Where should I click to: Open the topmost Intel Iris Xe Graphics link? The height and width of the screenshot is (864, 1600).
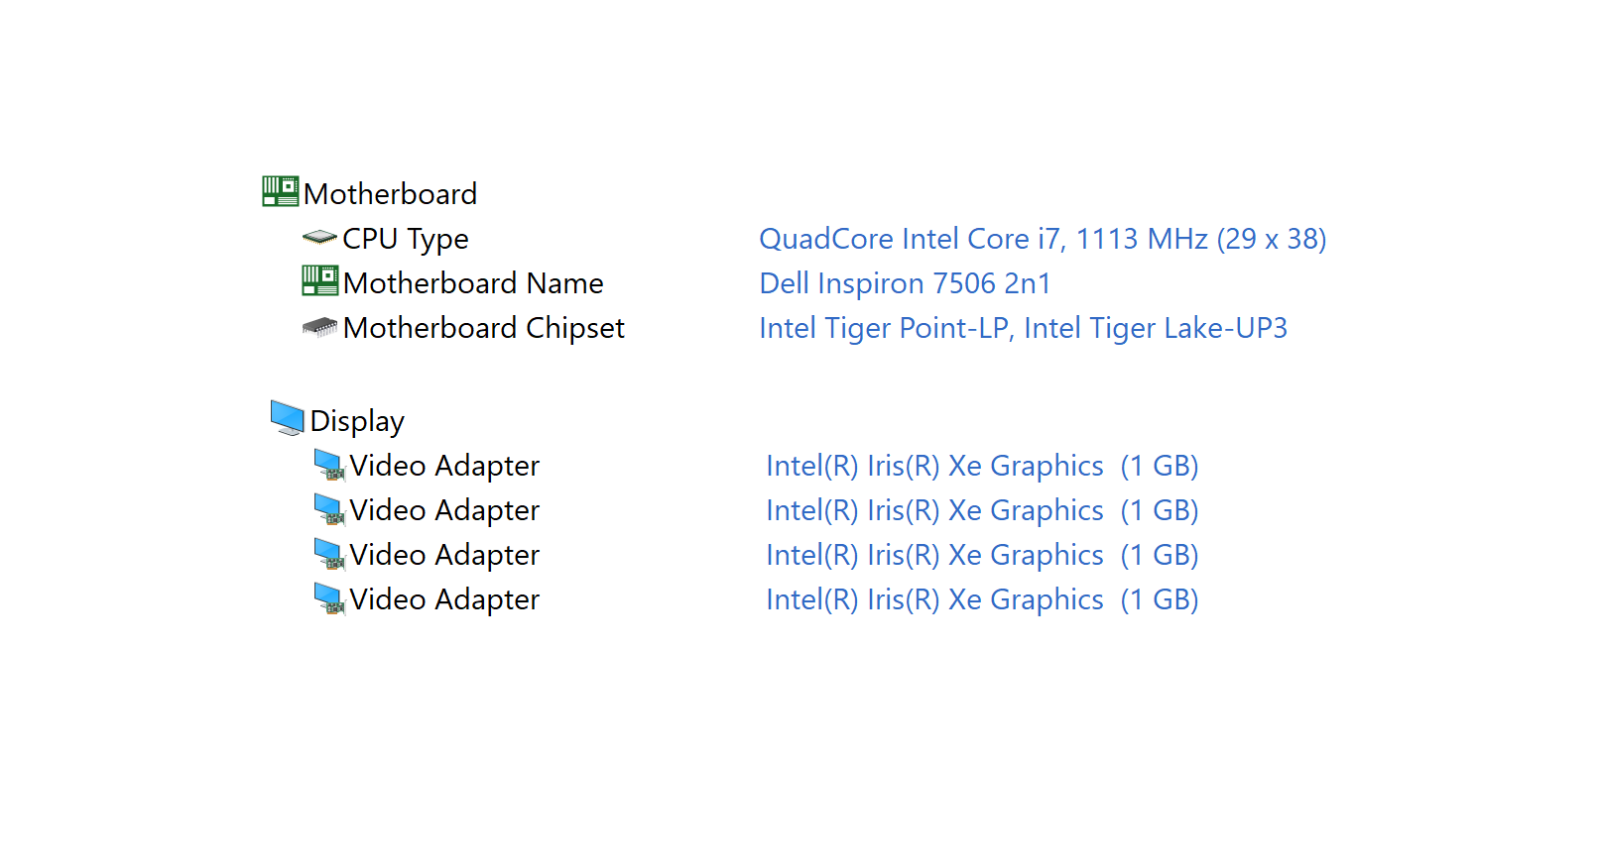click(x=982, y=466)
